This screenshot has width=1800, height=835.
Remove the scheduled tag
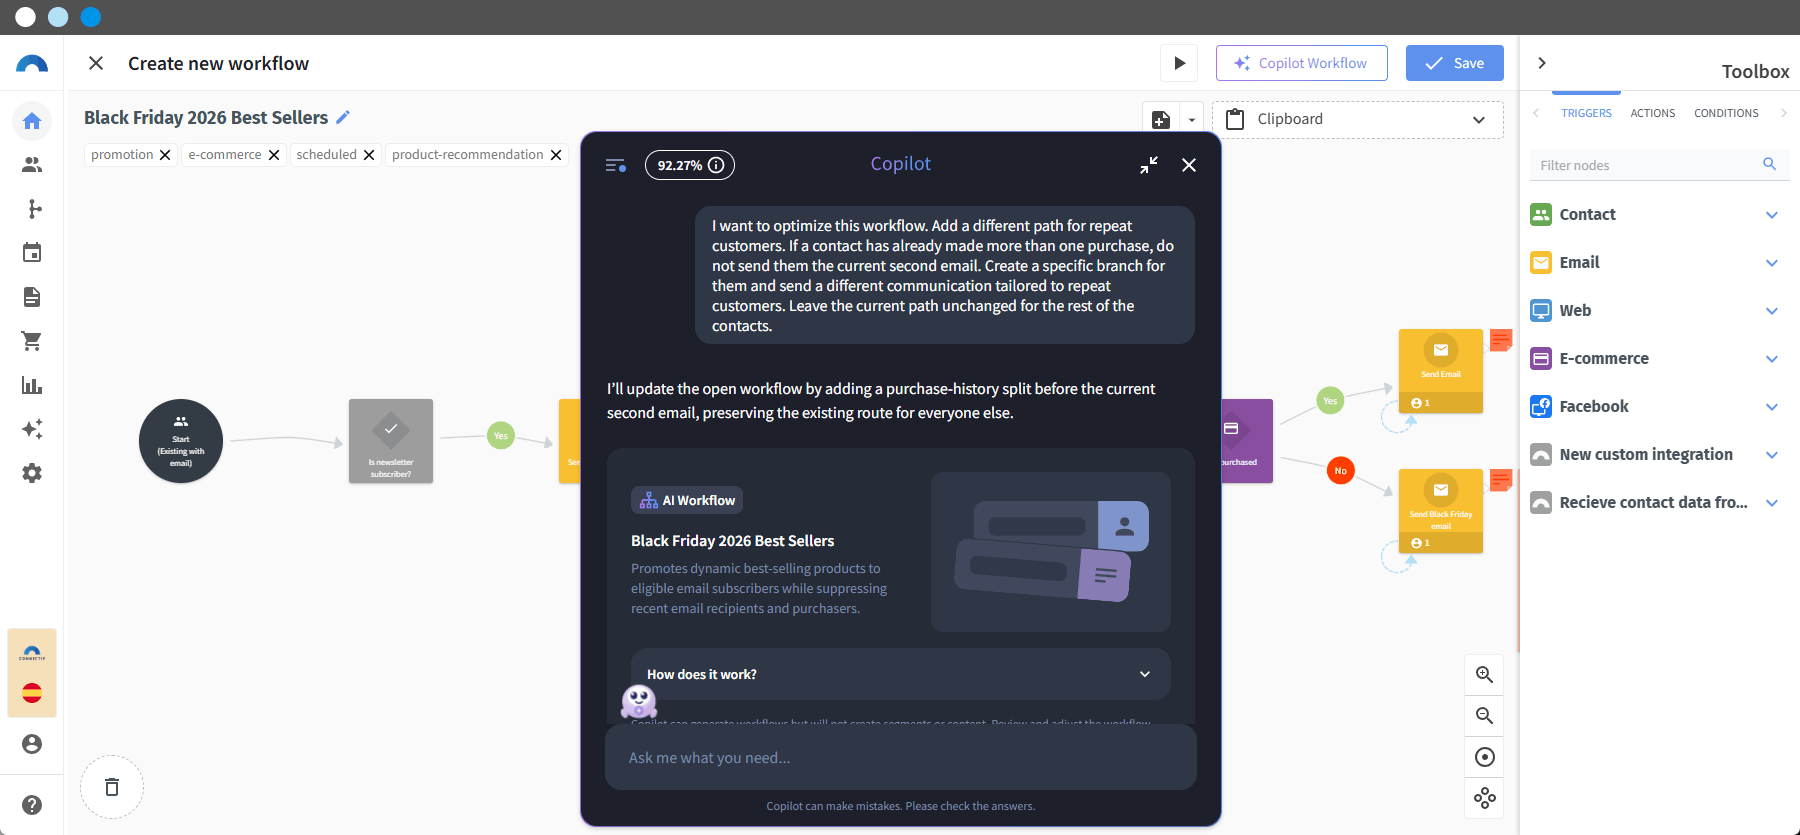(369, 155)
